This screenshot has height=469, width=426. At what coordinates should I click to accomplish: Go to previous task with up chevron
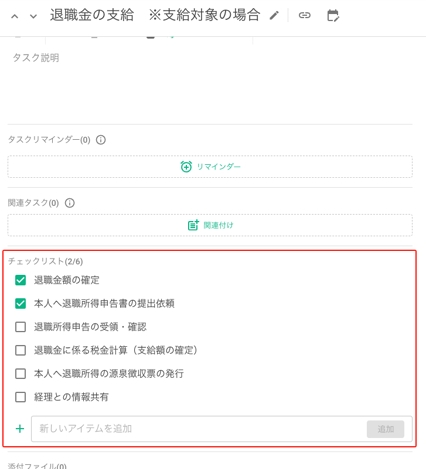(x=15, y=16)
